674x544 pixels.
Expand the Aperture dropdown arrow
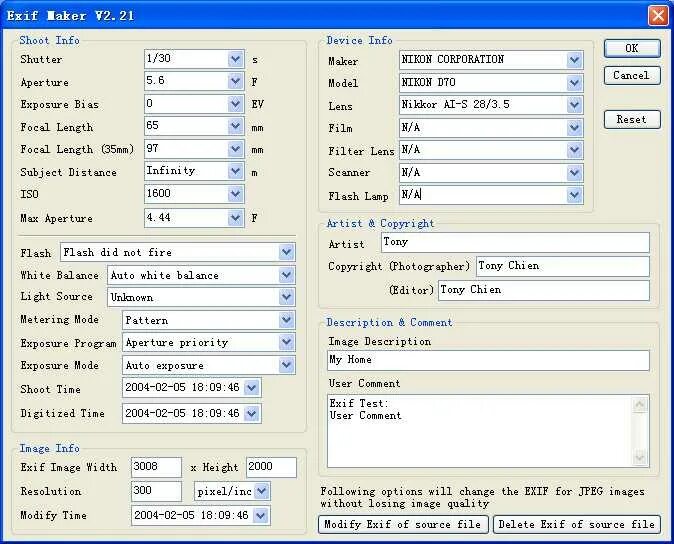point(235,81)
